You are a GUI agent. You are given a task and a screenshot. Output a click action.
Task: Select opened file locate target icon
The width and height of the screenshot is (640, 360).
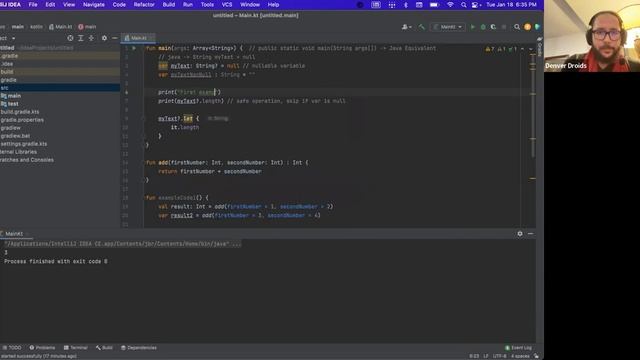pyautogui.click(x=70, y=38)
